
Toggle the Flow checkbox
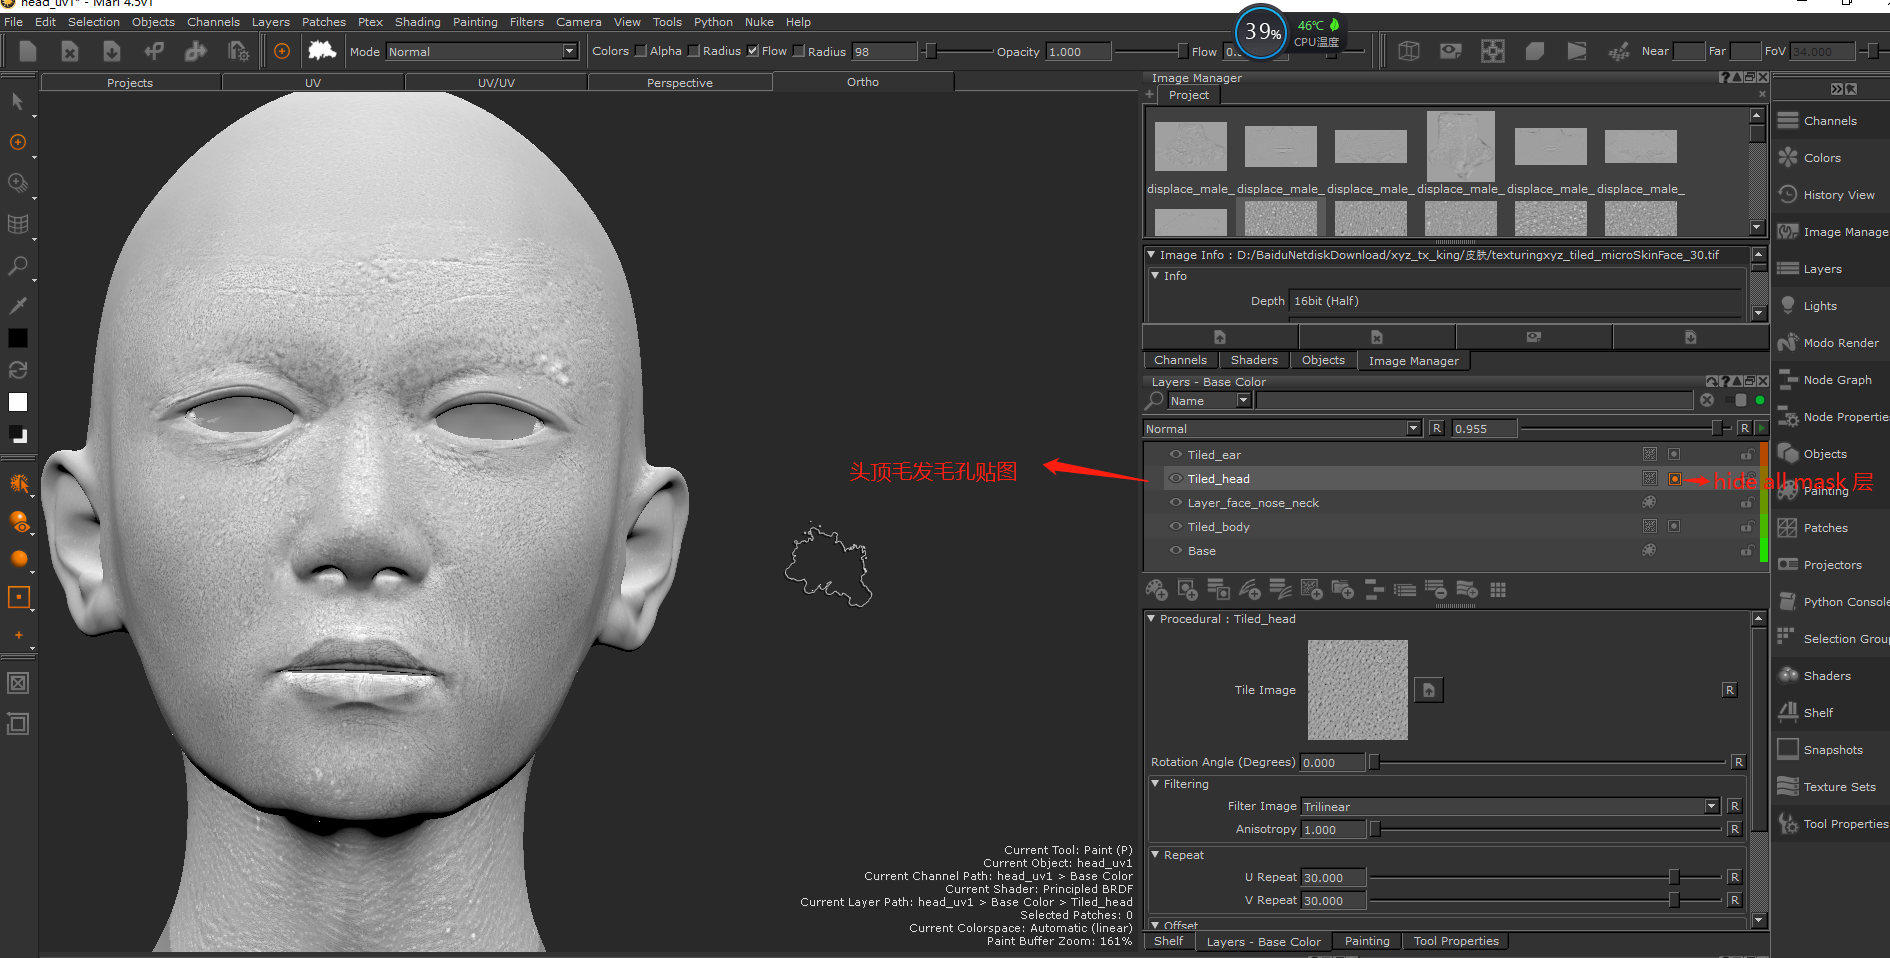pos(798,51)
